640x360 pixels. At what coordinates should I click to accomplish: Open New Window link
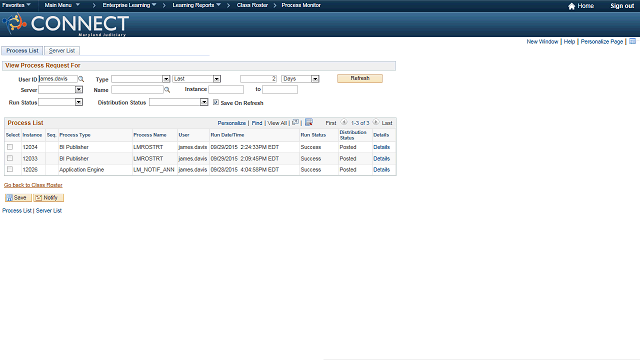pyautogui.click(x=542, y=42)
